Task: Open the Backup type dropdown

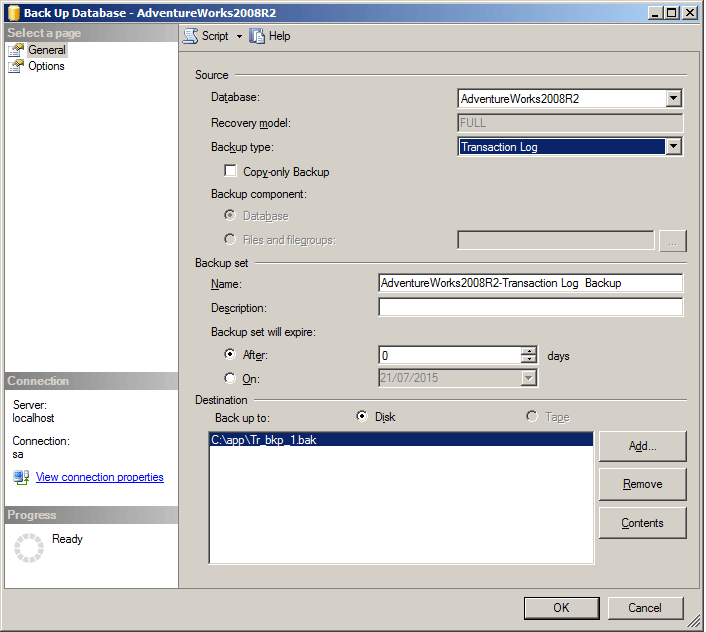Action: 674,147
